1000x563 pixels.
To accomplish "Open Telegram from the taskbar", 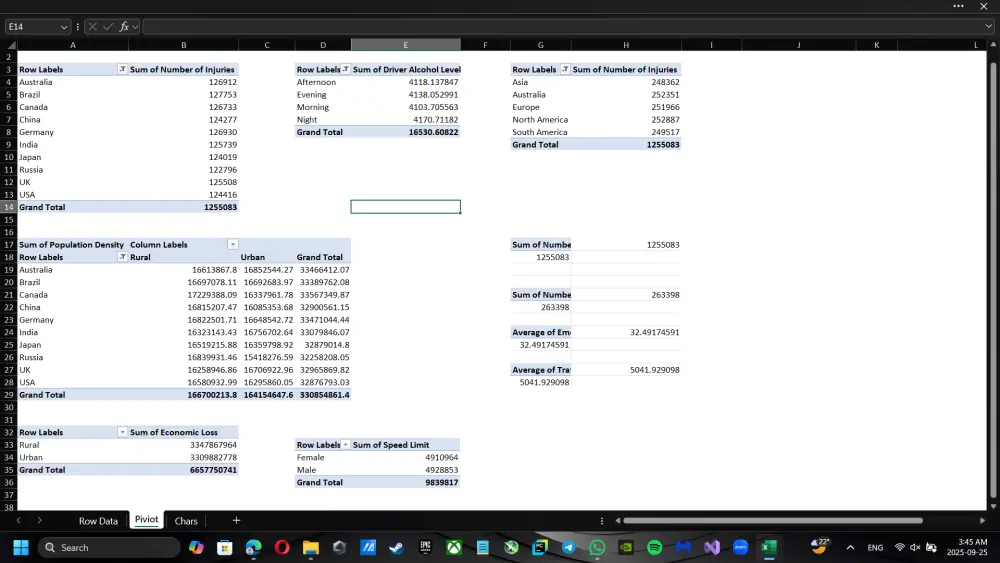I will tap(568, 547).
